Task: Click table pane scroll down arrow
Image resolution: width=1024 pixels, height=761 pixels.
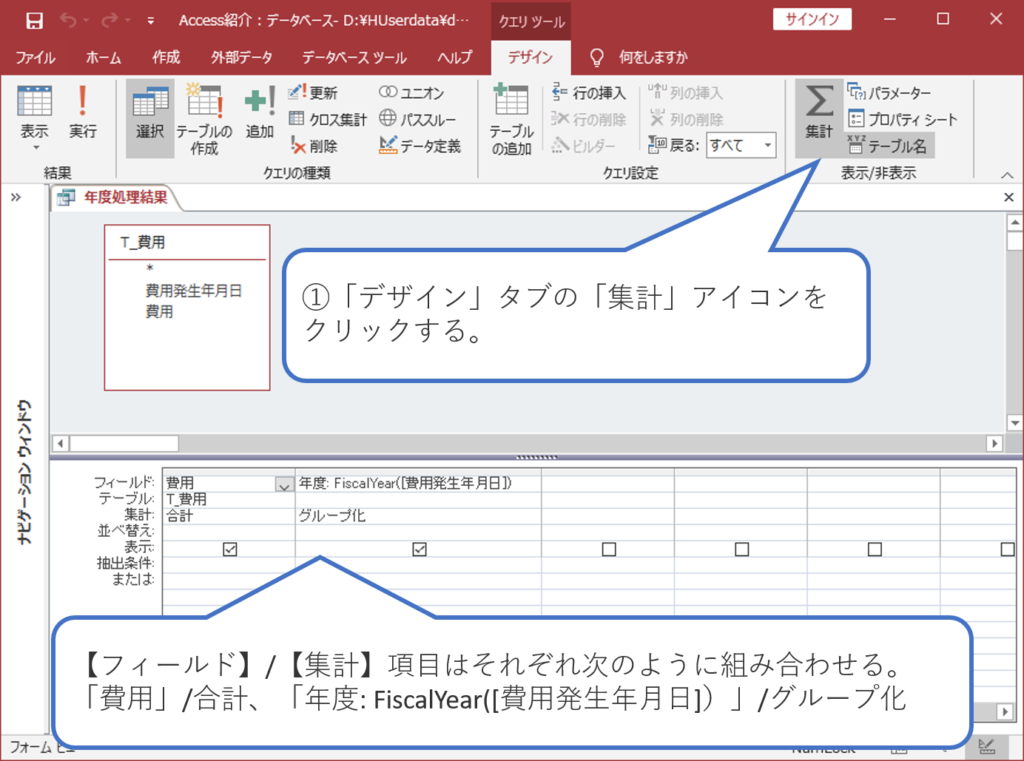Action: pyautogui.click(x=1014, y=423)
